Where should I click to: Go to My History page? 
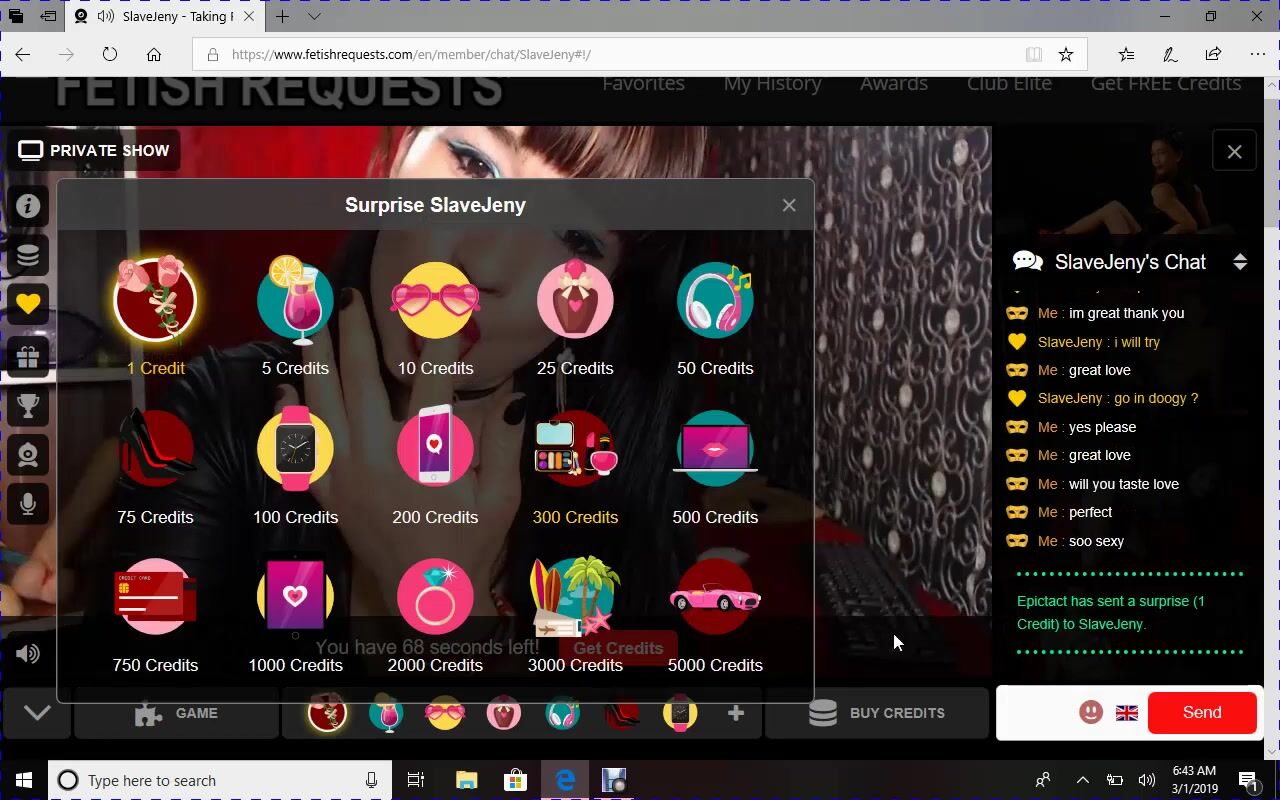coord(772,84)
